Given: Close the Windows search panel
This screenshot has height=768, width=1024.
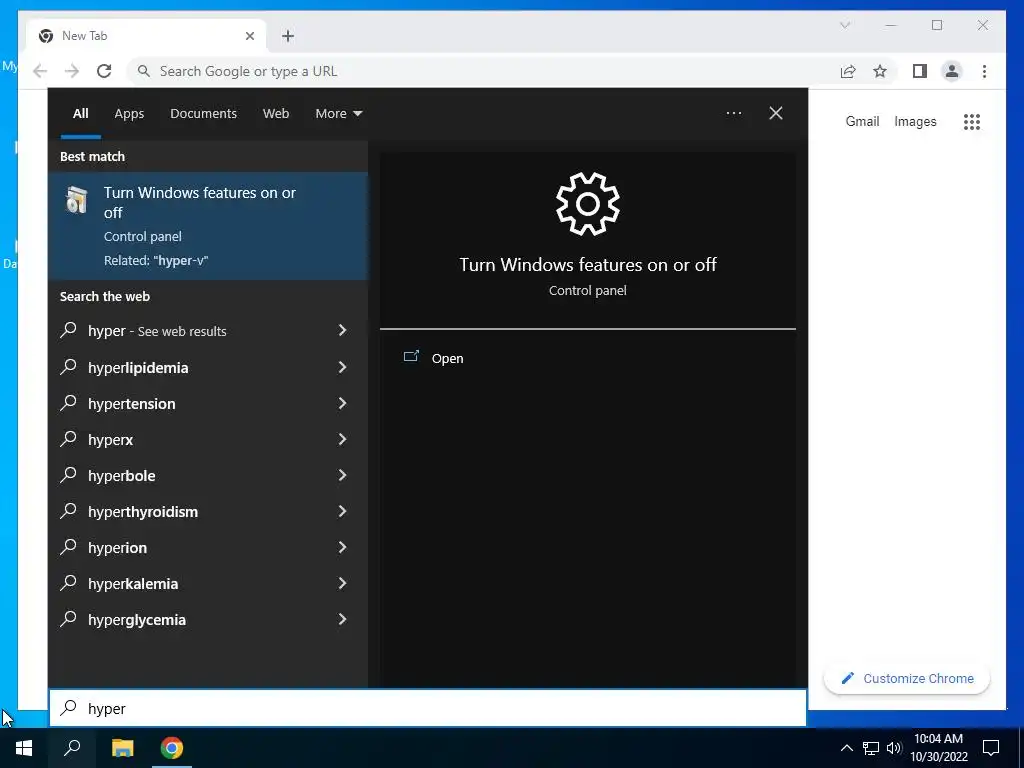Looking at the screenshot, I should [776, 113].
